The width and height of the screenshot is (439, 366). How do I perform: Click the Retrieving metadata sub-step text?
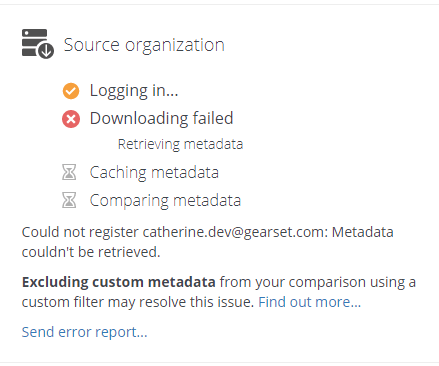click(180, 144)
